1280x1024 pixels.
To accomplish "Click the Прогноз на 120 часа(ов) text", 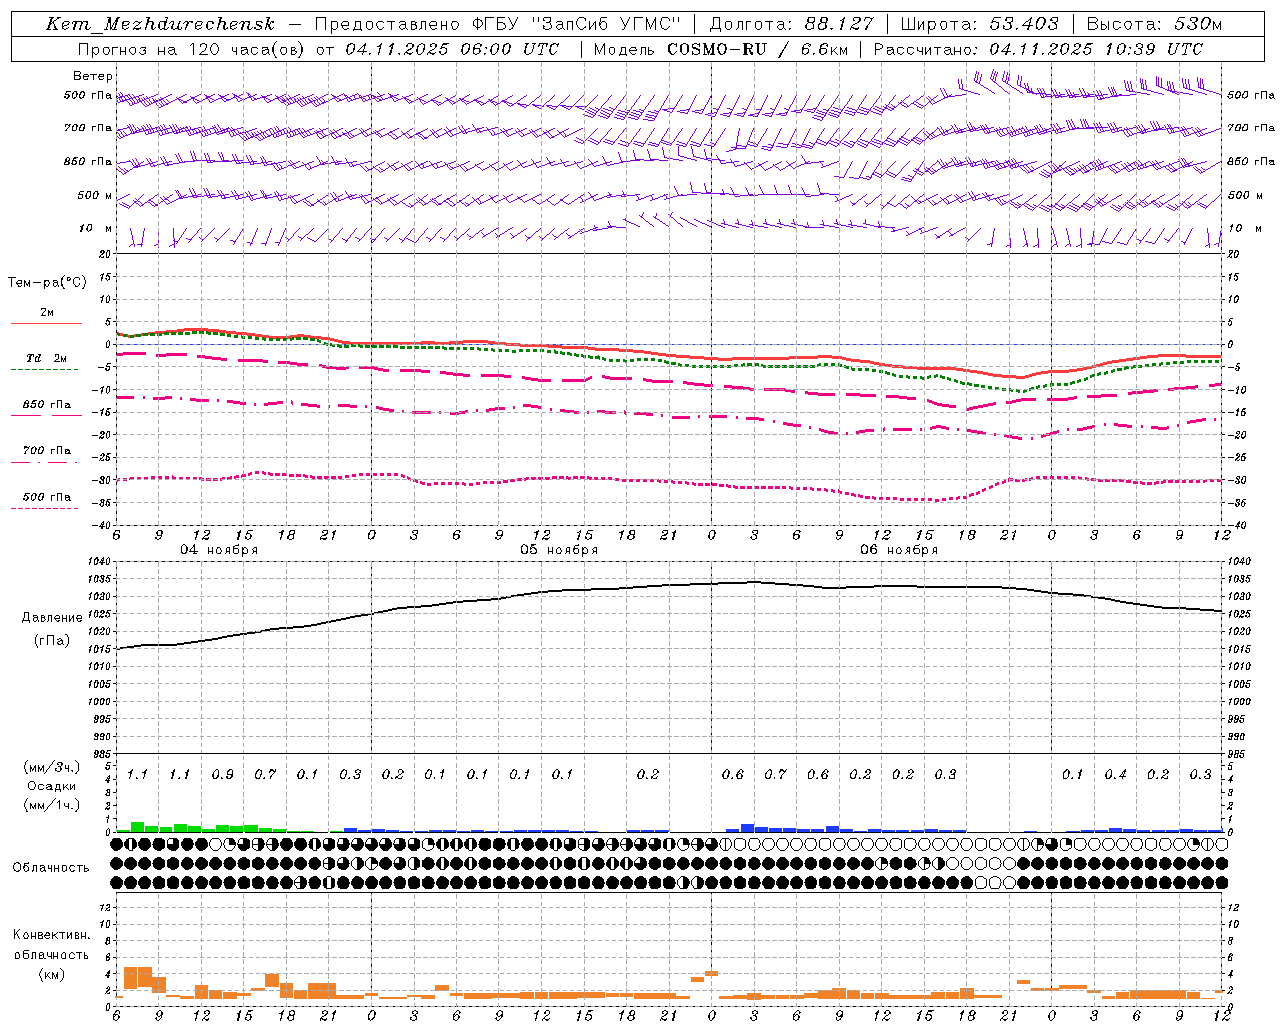I will pos(192,49).
